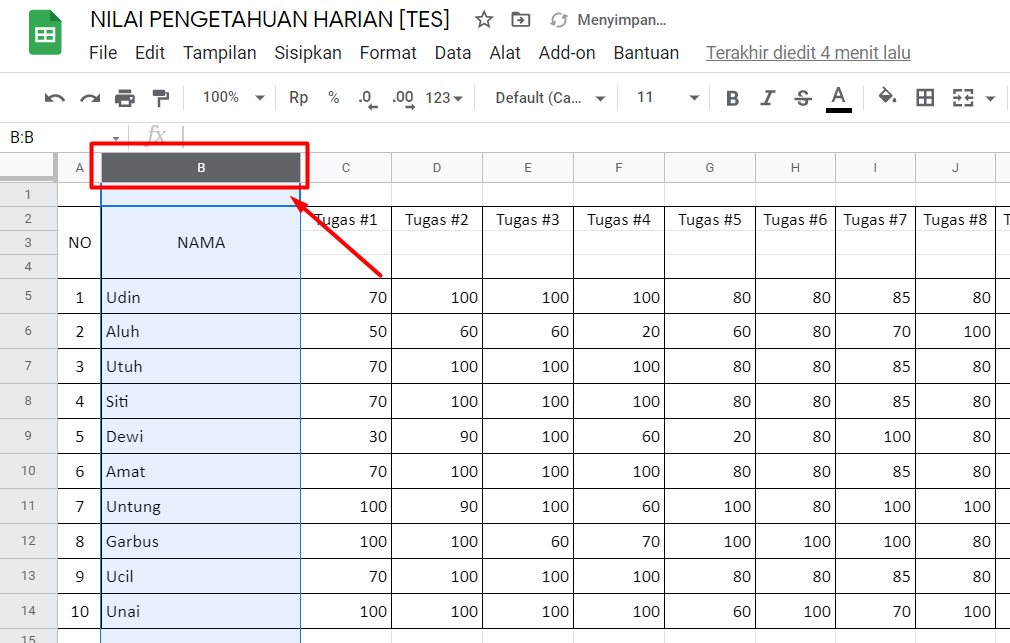Click the Undo arrow icon
The image size is (1010, 643).
coord(55,98)
